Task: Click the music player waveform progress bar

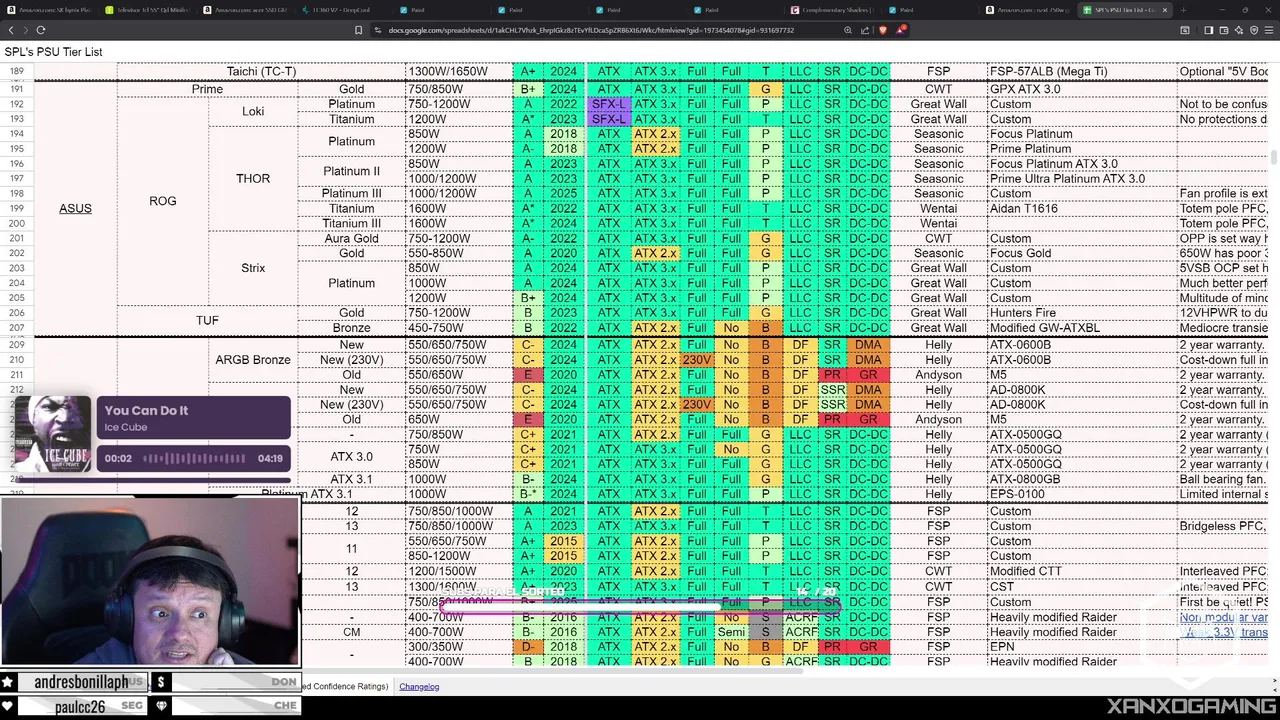Action: (x=194, y=459)
